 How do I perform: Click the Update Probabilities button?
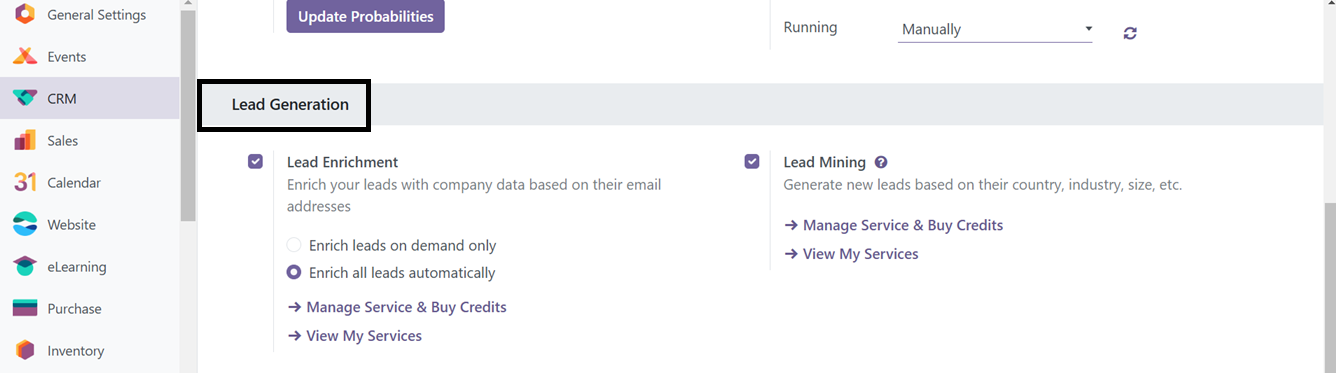coord(366,16)
